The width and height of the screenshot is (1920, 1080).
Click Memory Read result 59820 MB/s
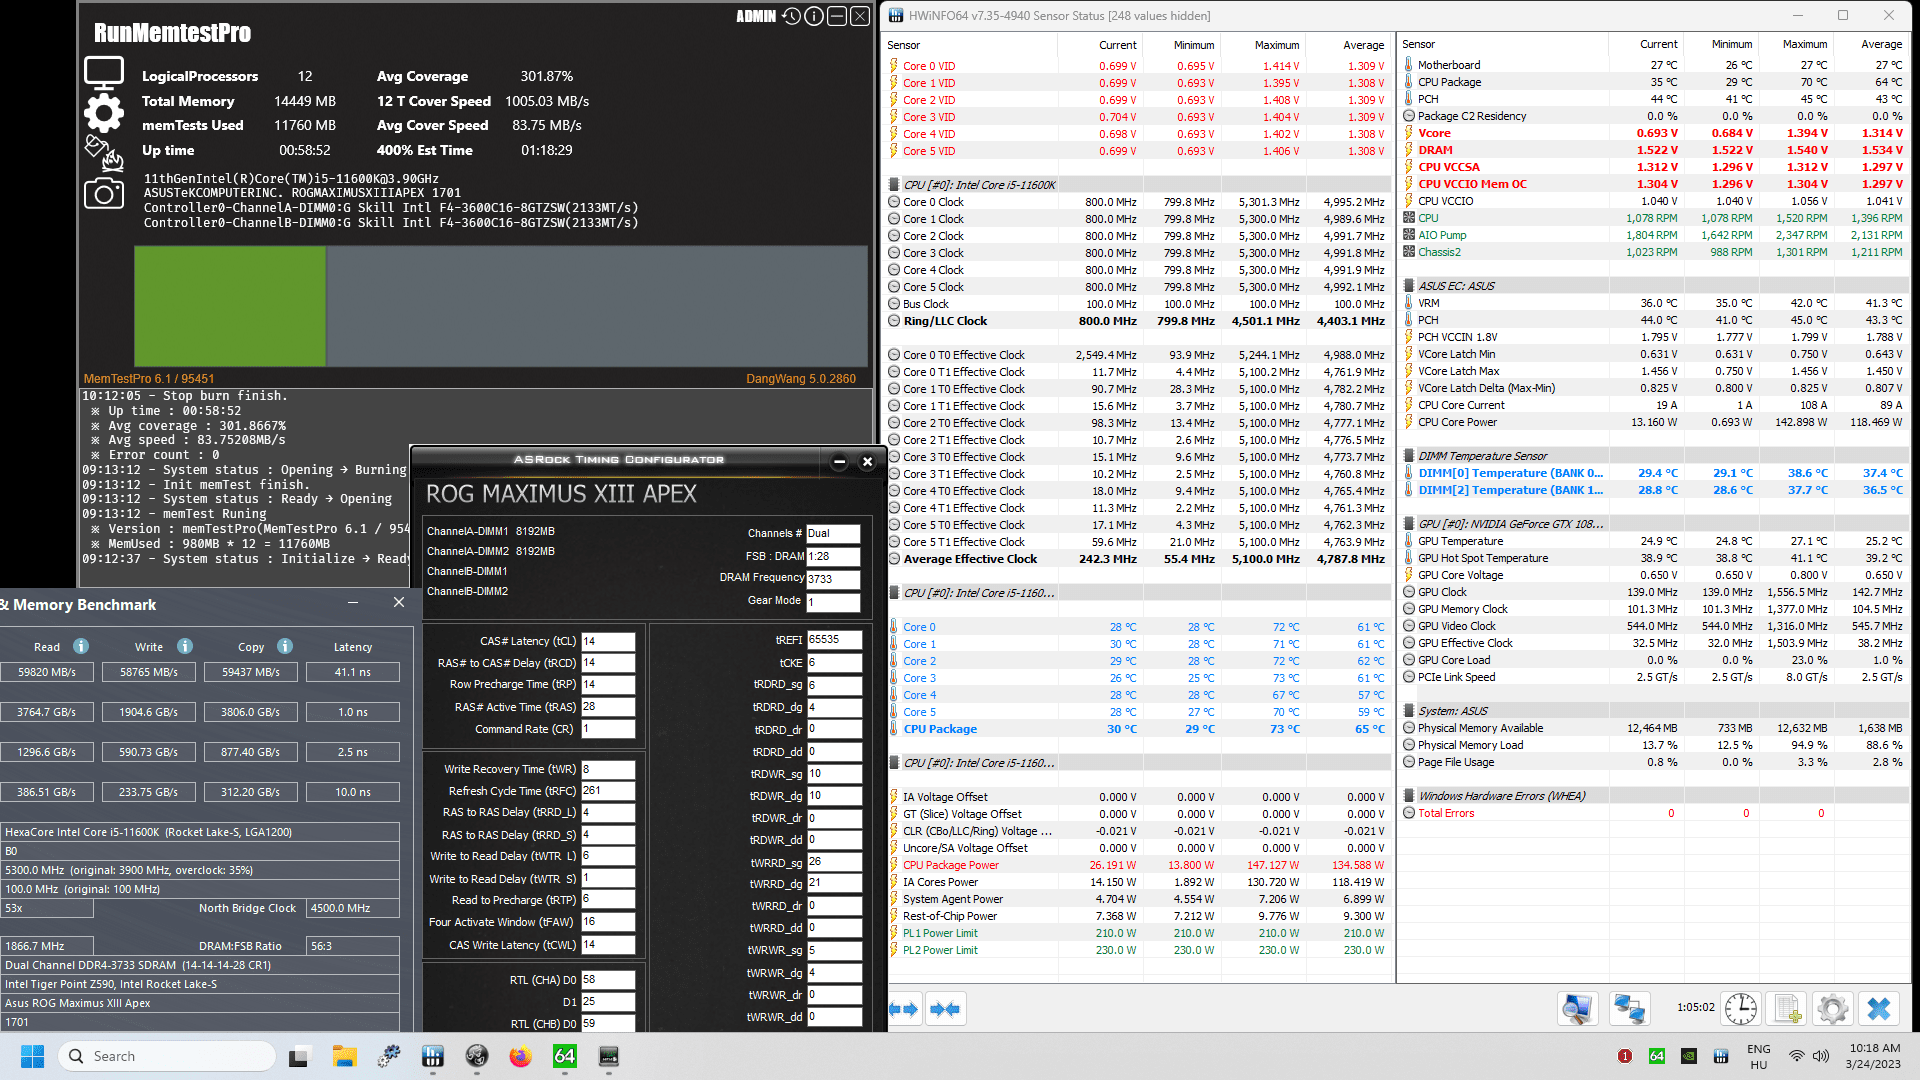pyautogui.click(x=47, y=672)
